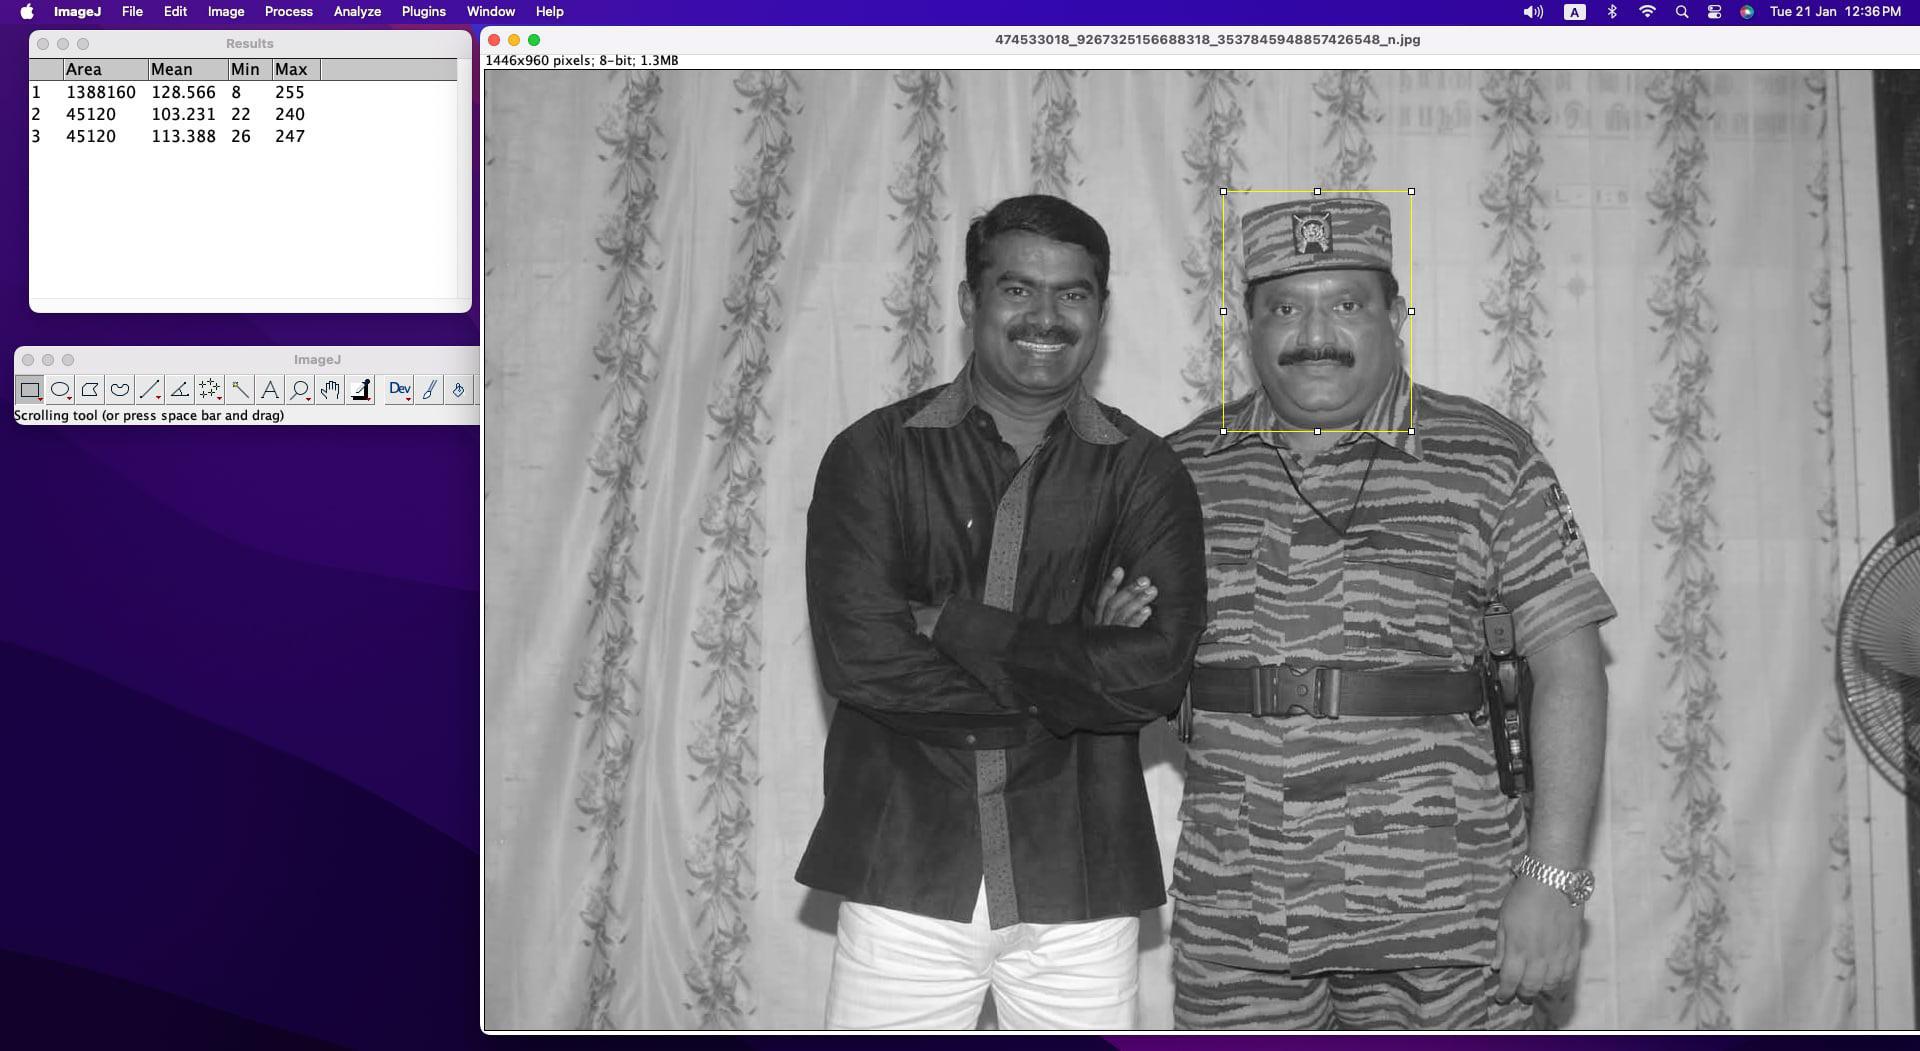Viewport: 1920px width, 1051px height.
Task: Select the Angle tool
Action: 180,390
